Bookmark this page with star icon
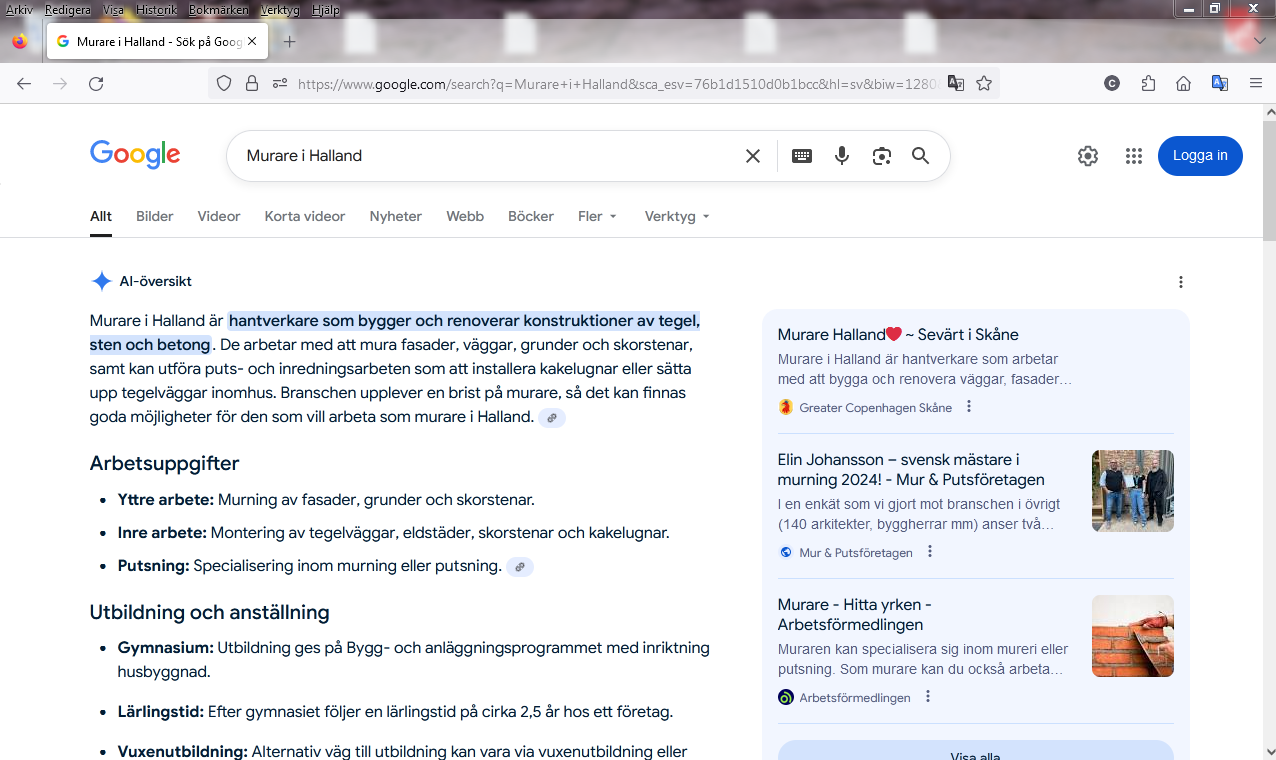The width and height of the screenshot is (1276, 760). 984,84
